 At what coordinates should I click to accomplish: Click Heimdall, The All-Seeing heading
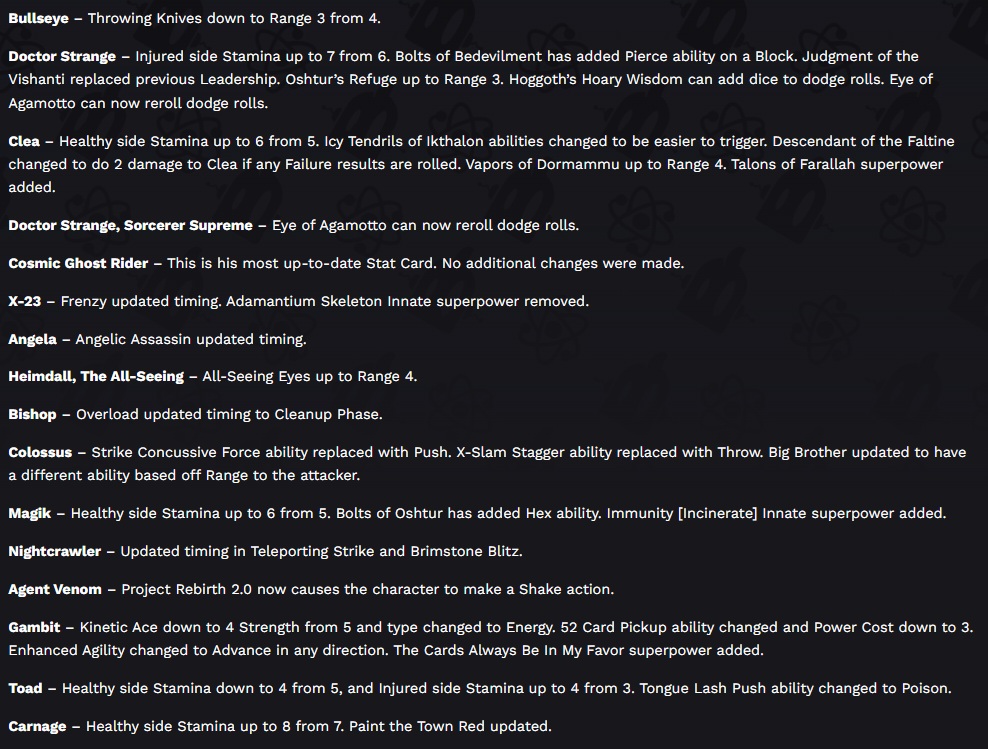tap(96, 376)
